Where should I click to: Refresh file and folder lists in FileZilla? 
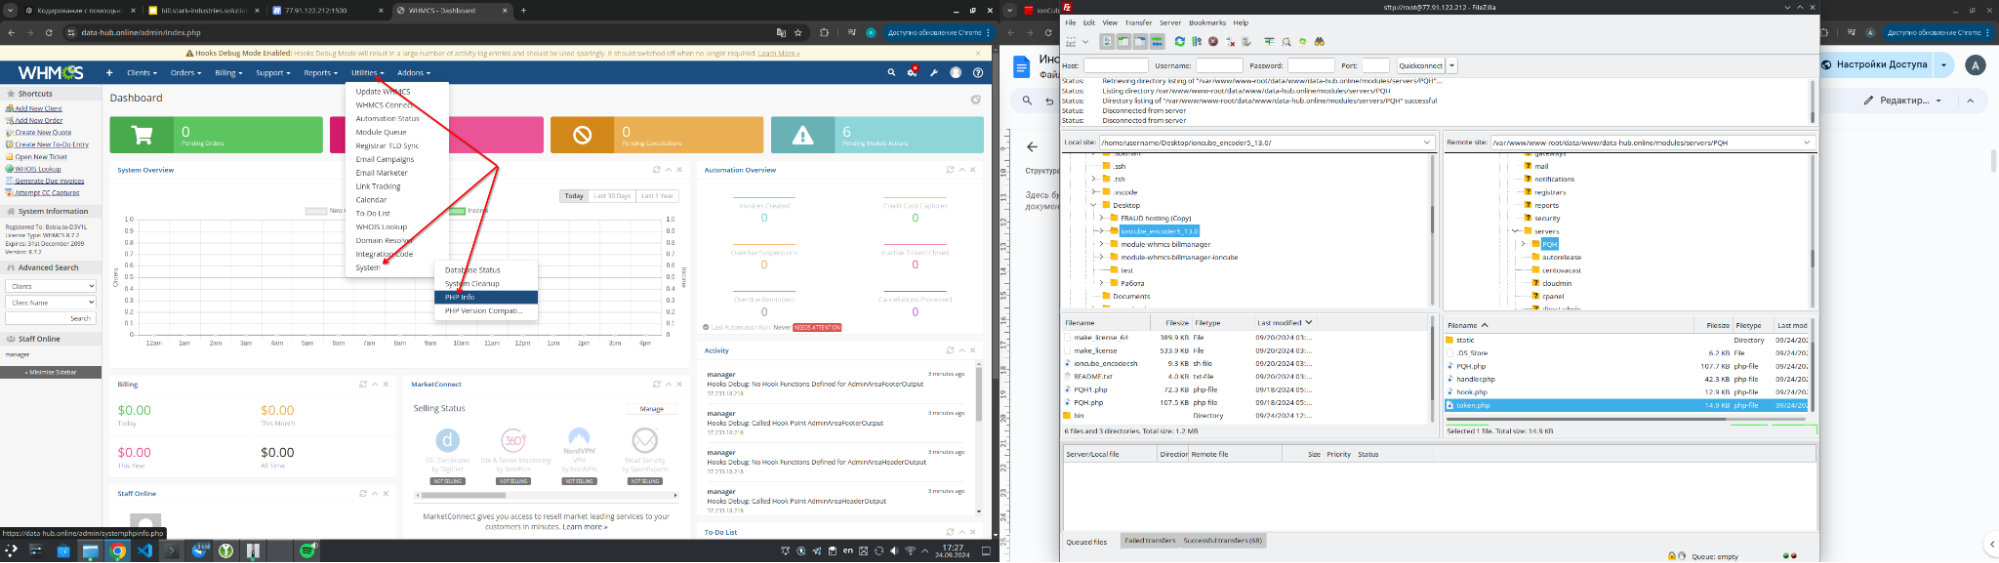pyautogui.click(x=1180, y=42)
